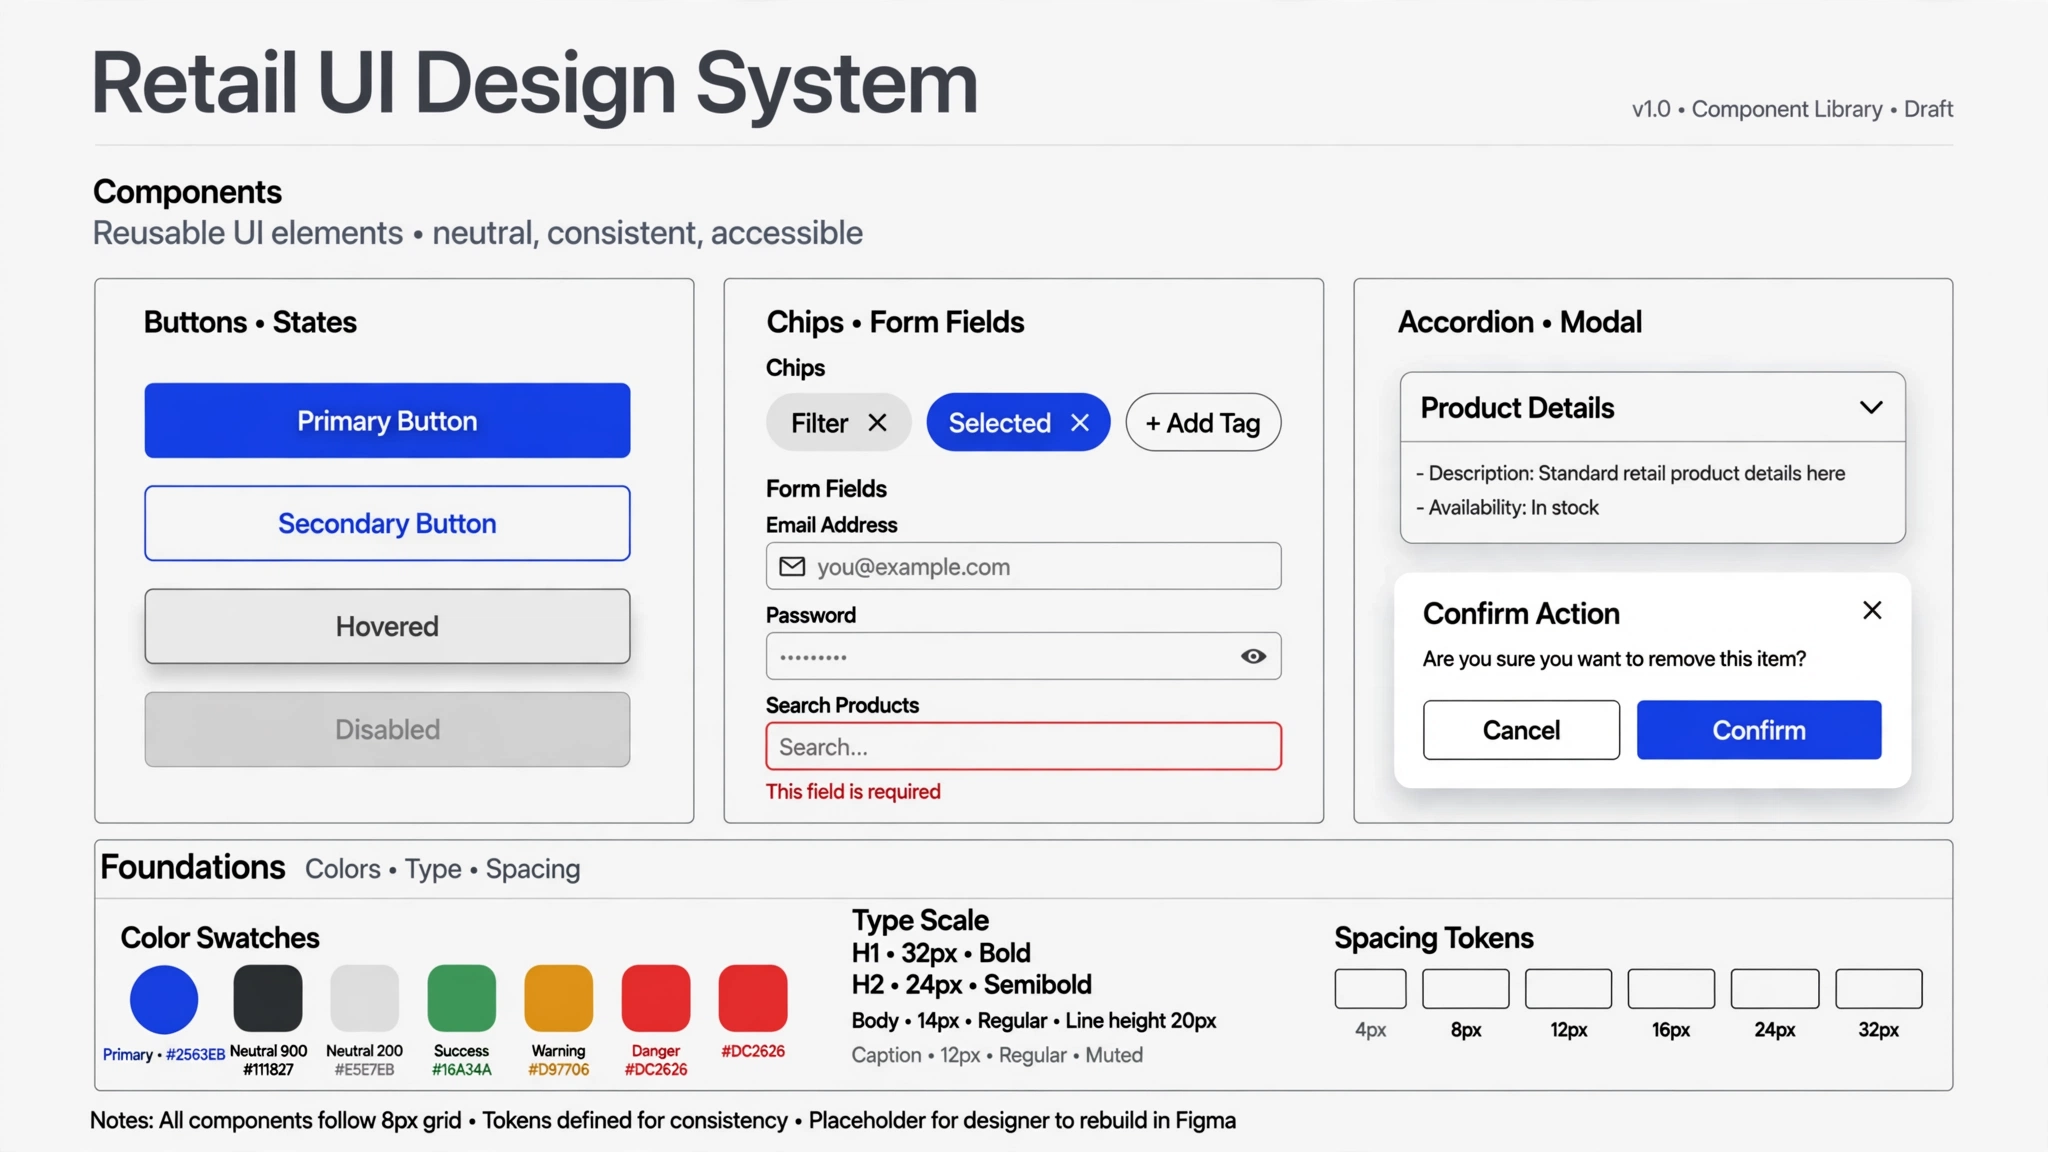Click the Primary Button
Screen dimensions: 2048x1152
(387, 420)
